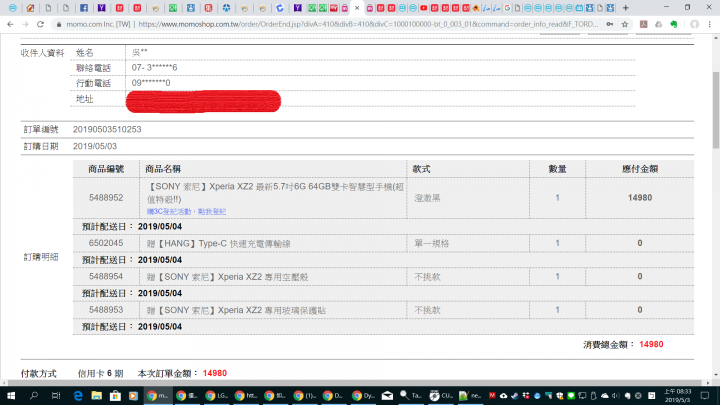Image resolution: width=720 pixels, height=405 pixels.
Task: Click the Xperia XZ2 專用空壓殼 item name
Action: [x=228, y=277]
